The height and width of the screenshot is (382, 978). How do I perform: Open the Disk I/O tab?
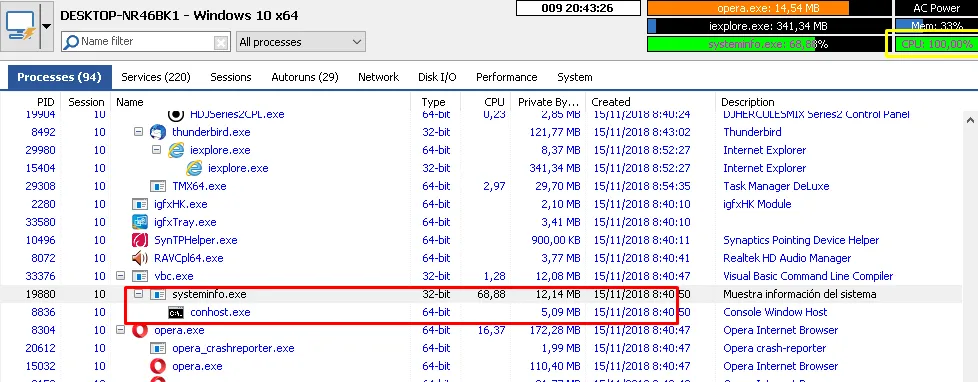coord(437,77)
